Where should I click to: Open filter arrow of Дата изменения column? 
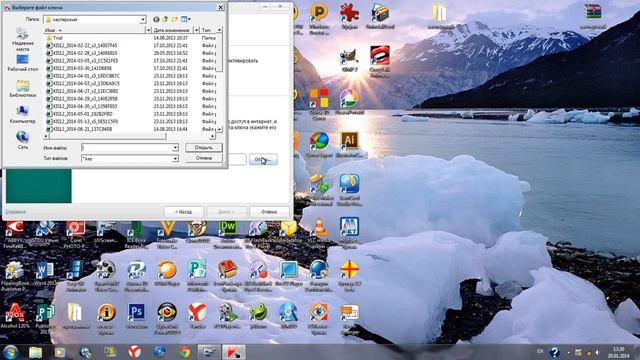click(x=196, y=30)
